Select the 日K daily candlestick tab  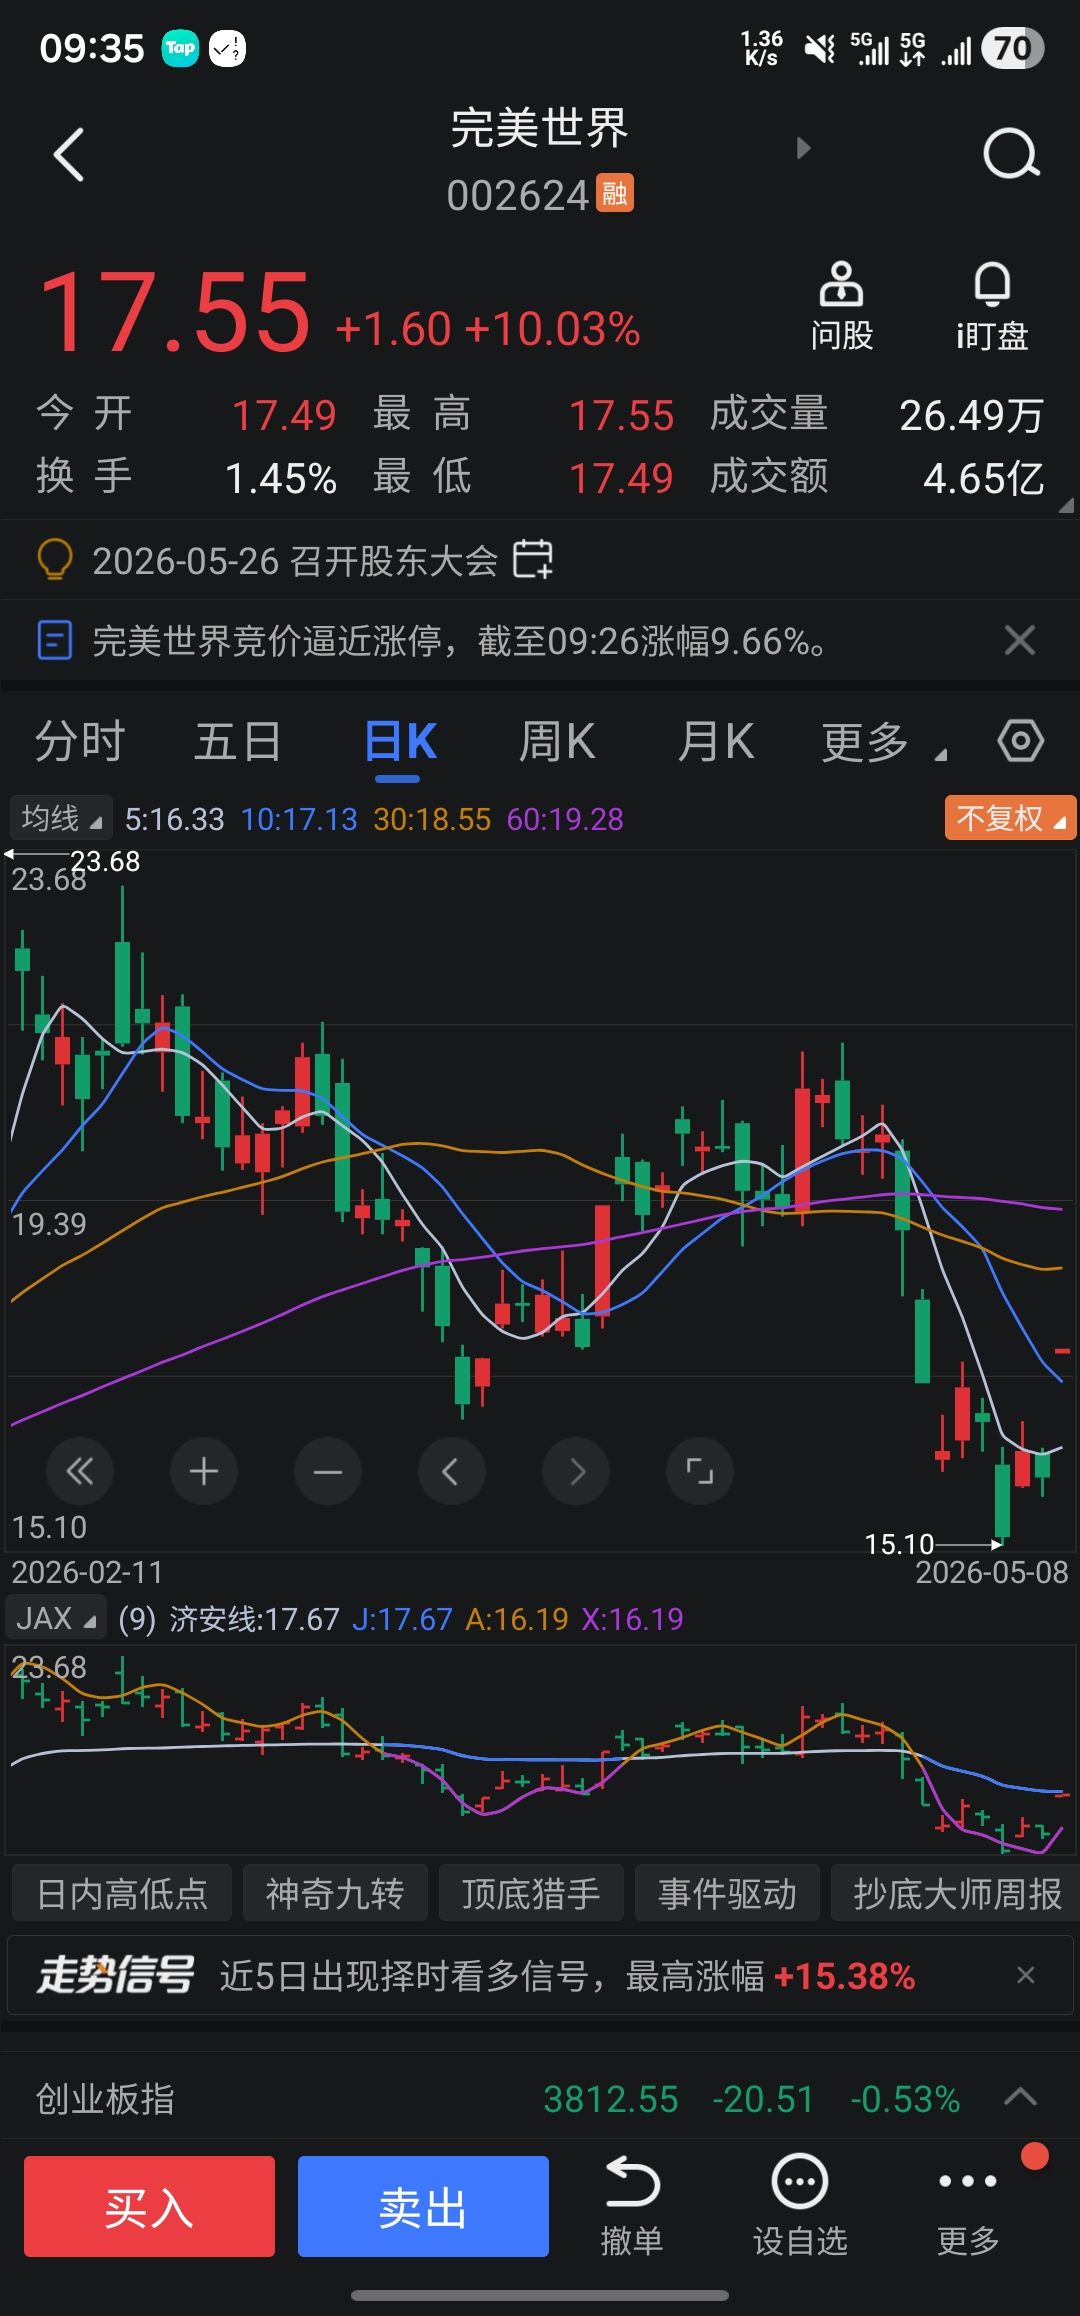click(x=400, y=742)
